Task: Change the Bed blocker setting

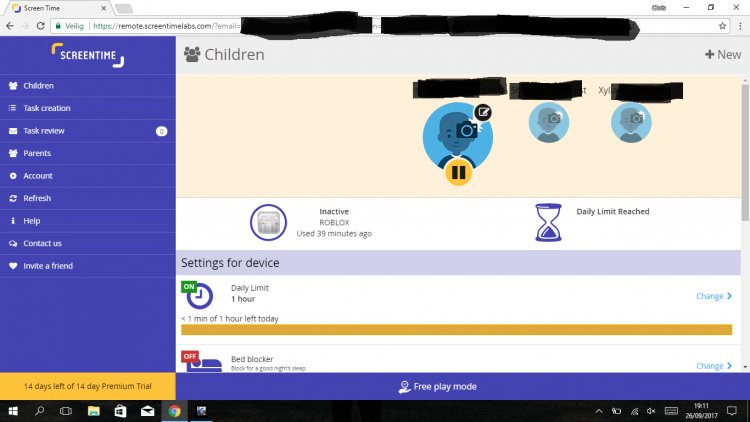Action: (714, 366)
